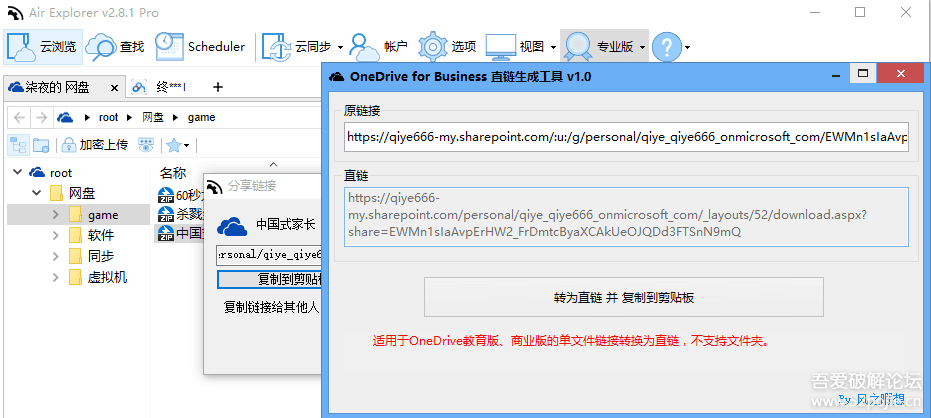This screenshot has width=931, height=418.
Task: Collapse the 网盘 tree node
Action: (37, 193)
